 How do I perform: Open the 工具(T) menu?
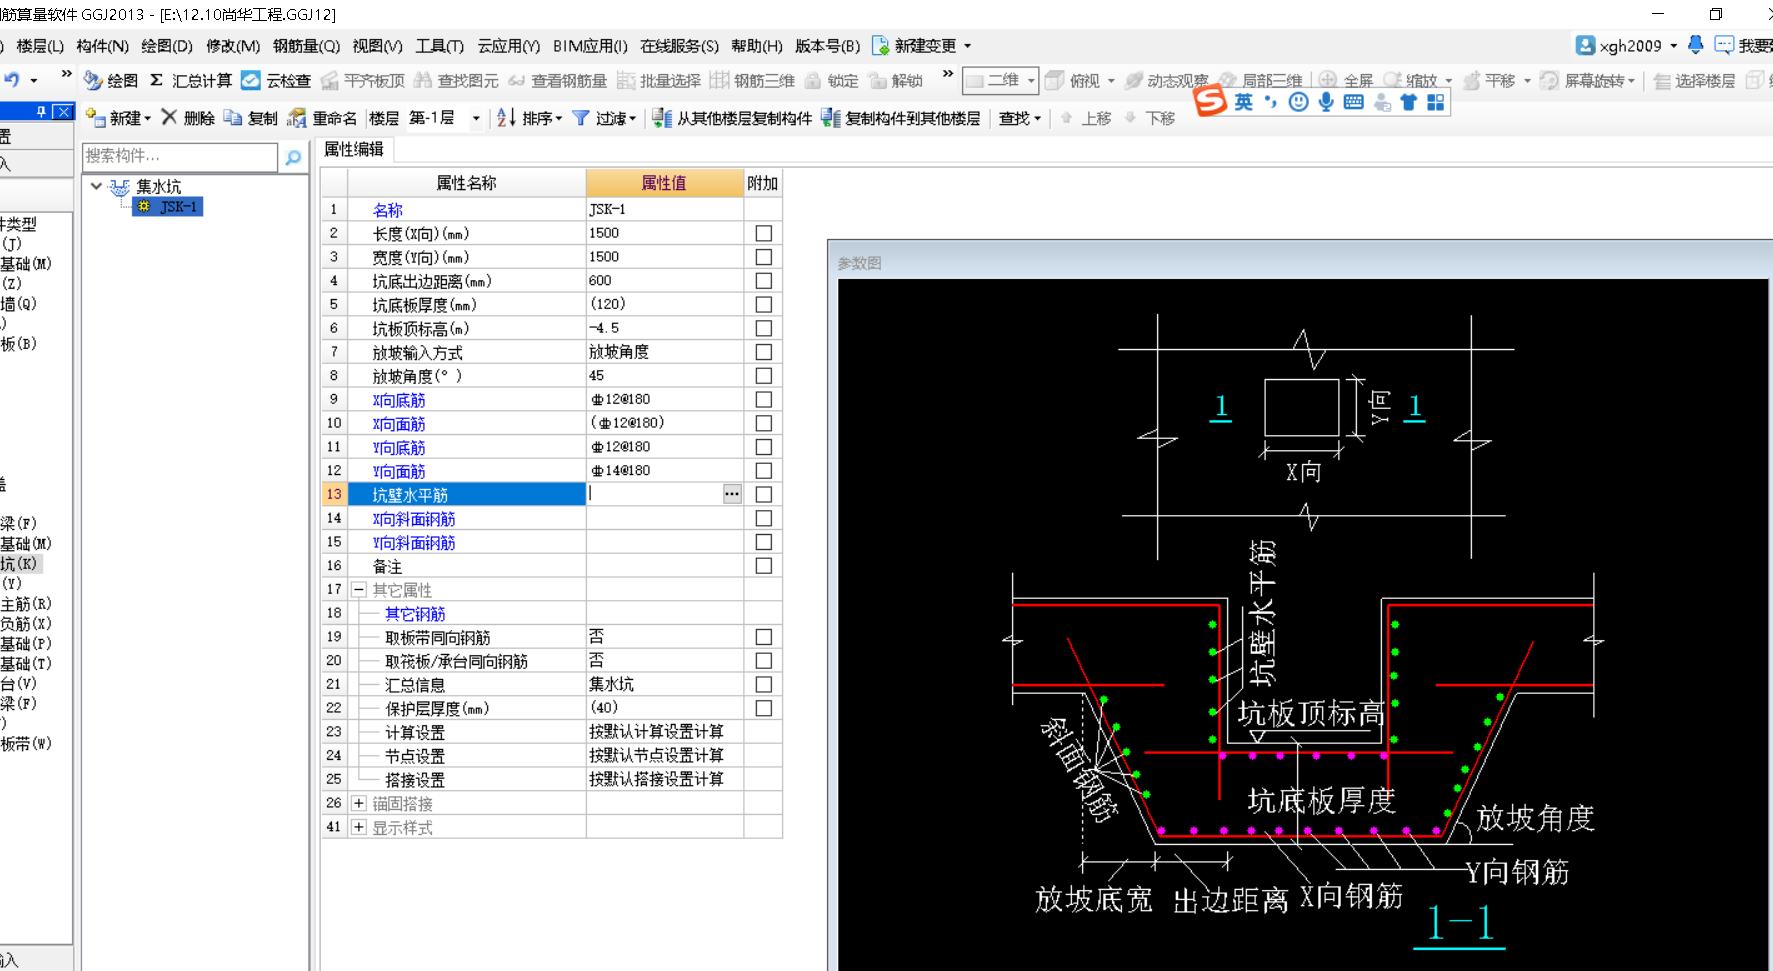440,46
